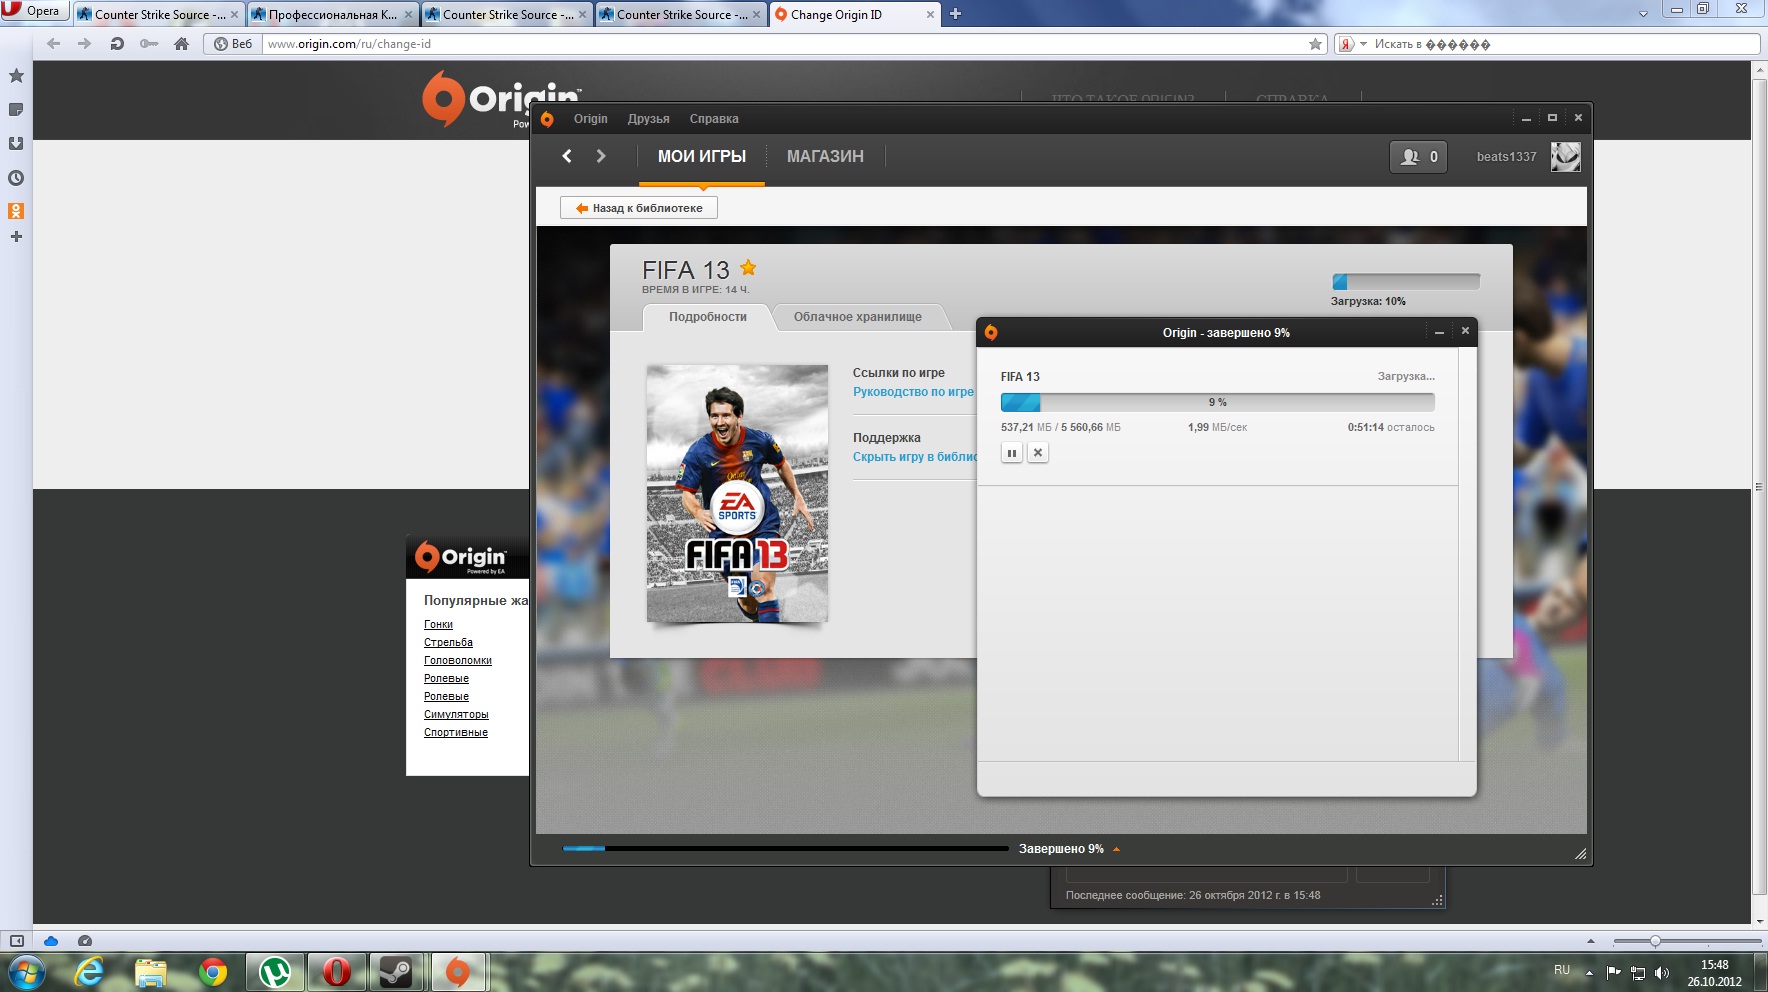Click the Симуляторы genre link

pos(456,714)
